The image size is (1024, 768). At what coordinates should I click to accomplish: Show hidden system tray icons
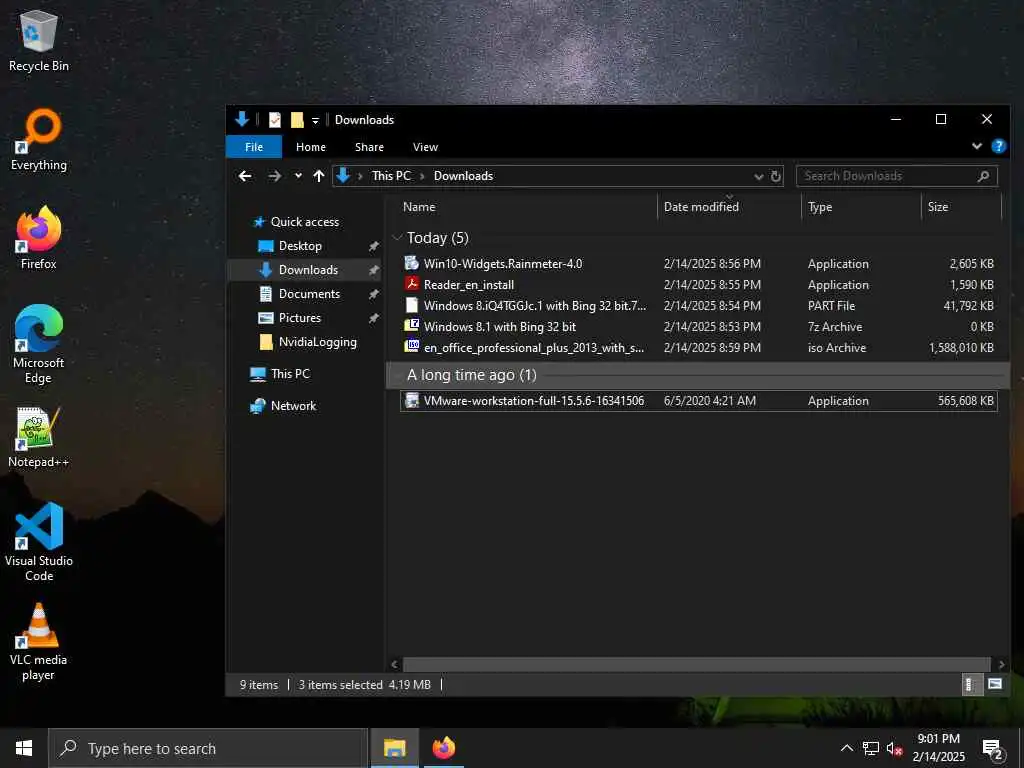point(846,748)
